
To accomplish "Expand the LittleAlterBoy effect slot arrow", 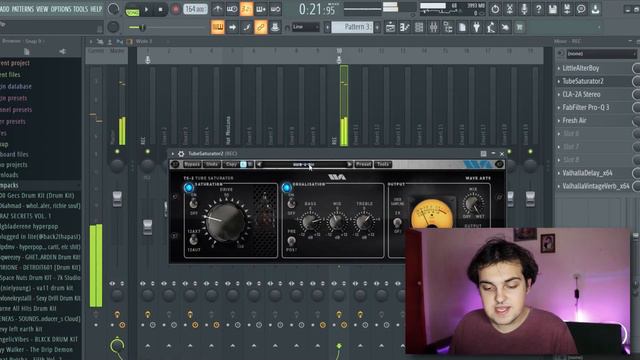I will (x=558, y=68).
